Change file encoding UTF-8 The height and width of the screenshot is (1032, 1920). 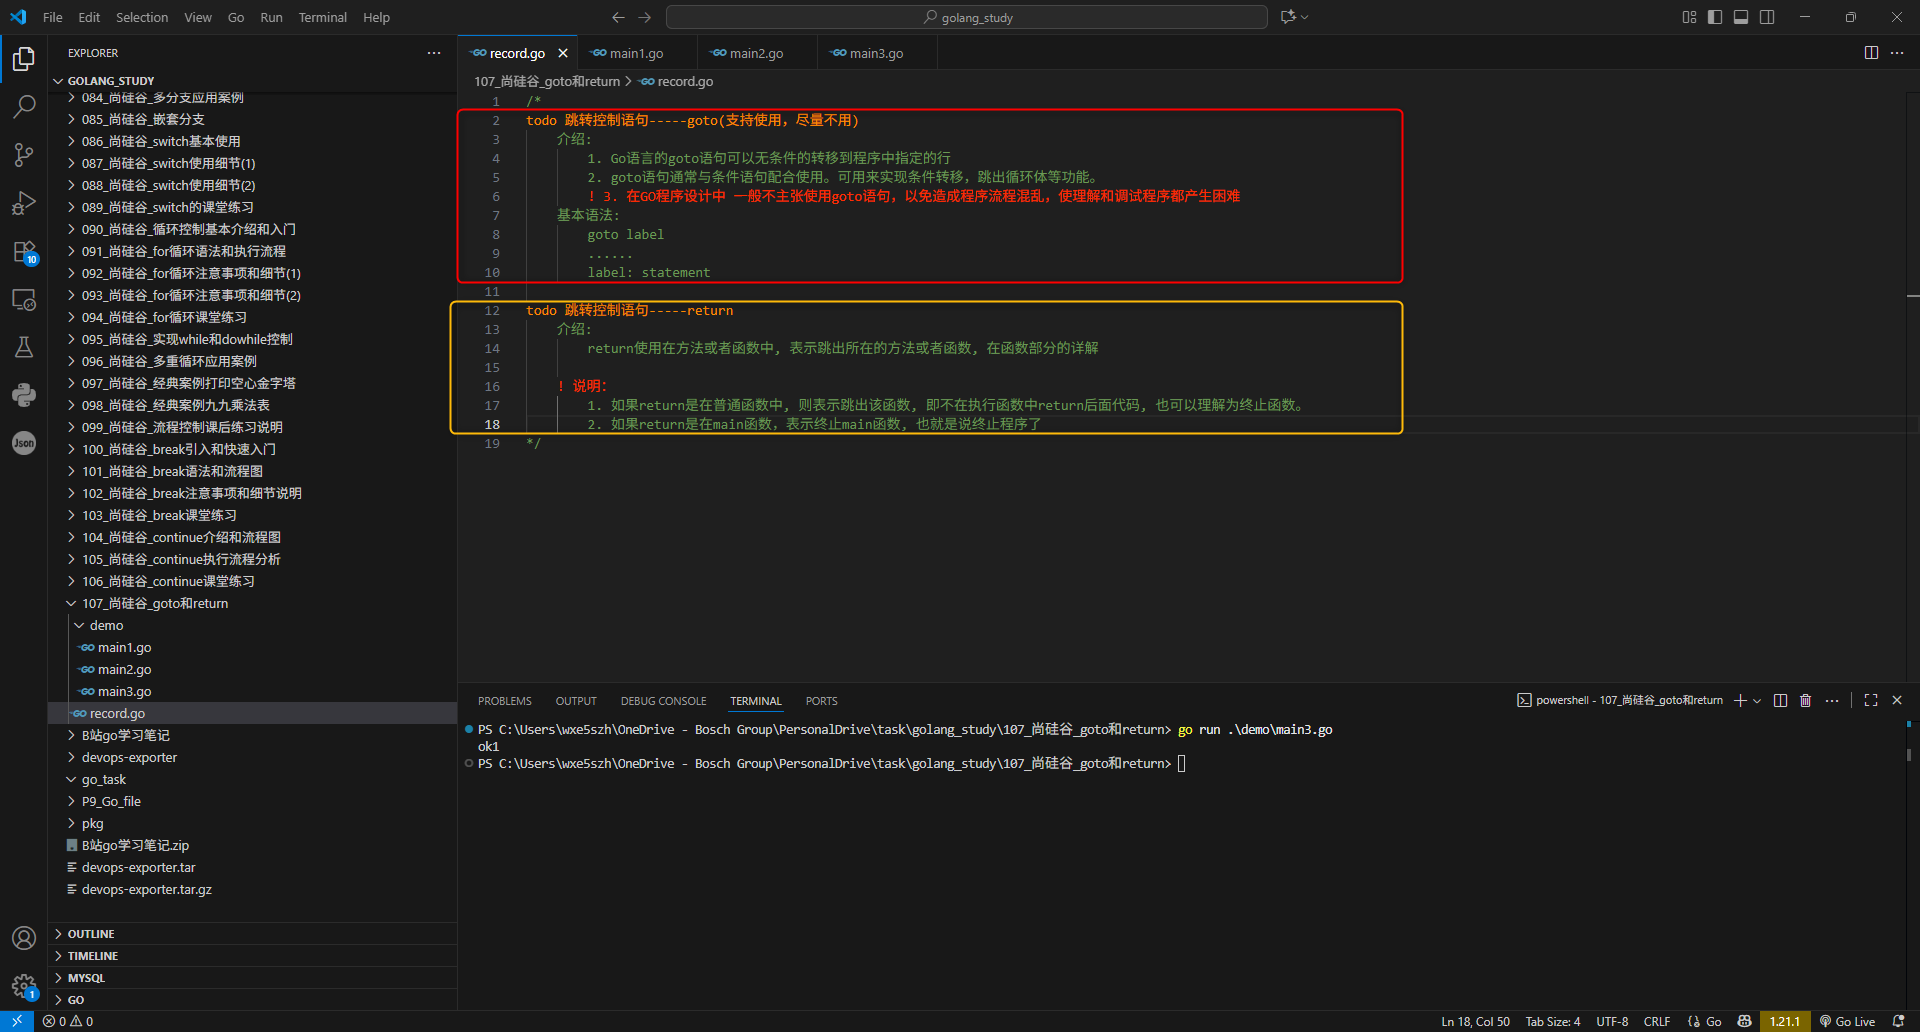1612,1021
